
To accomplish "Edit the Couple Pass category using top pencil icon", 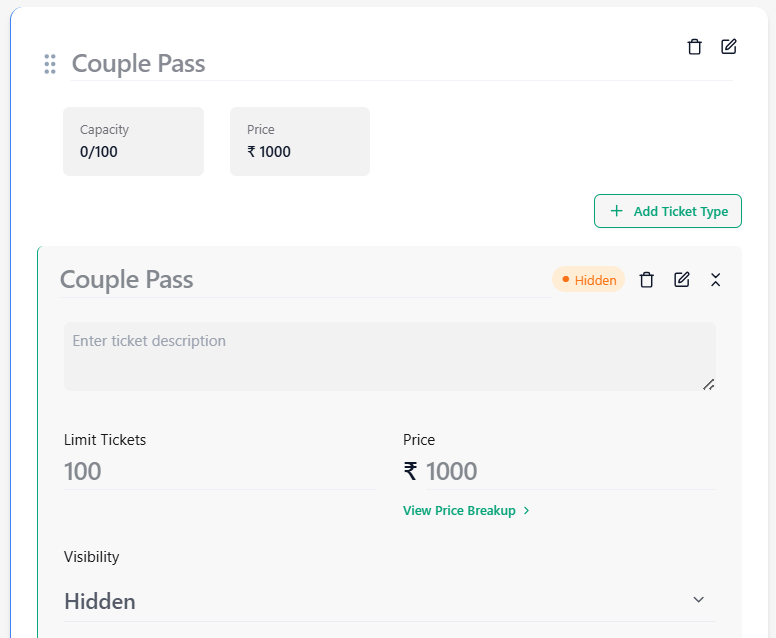I will click(x=728, y=47).
